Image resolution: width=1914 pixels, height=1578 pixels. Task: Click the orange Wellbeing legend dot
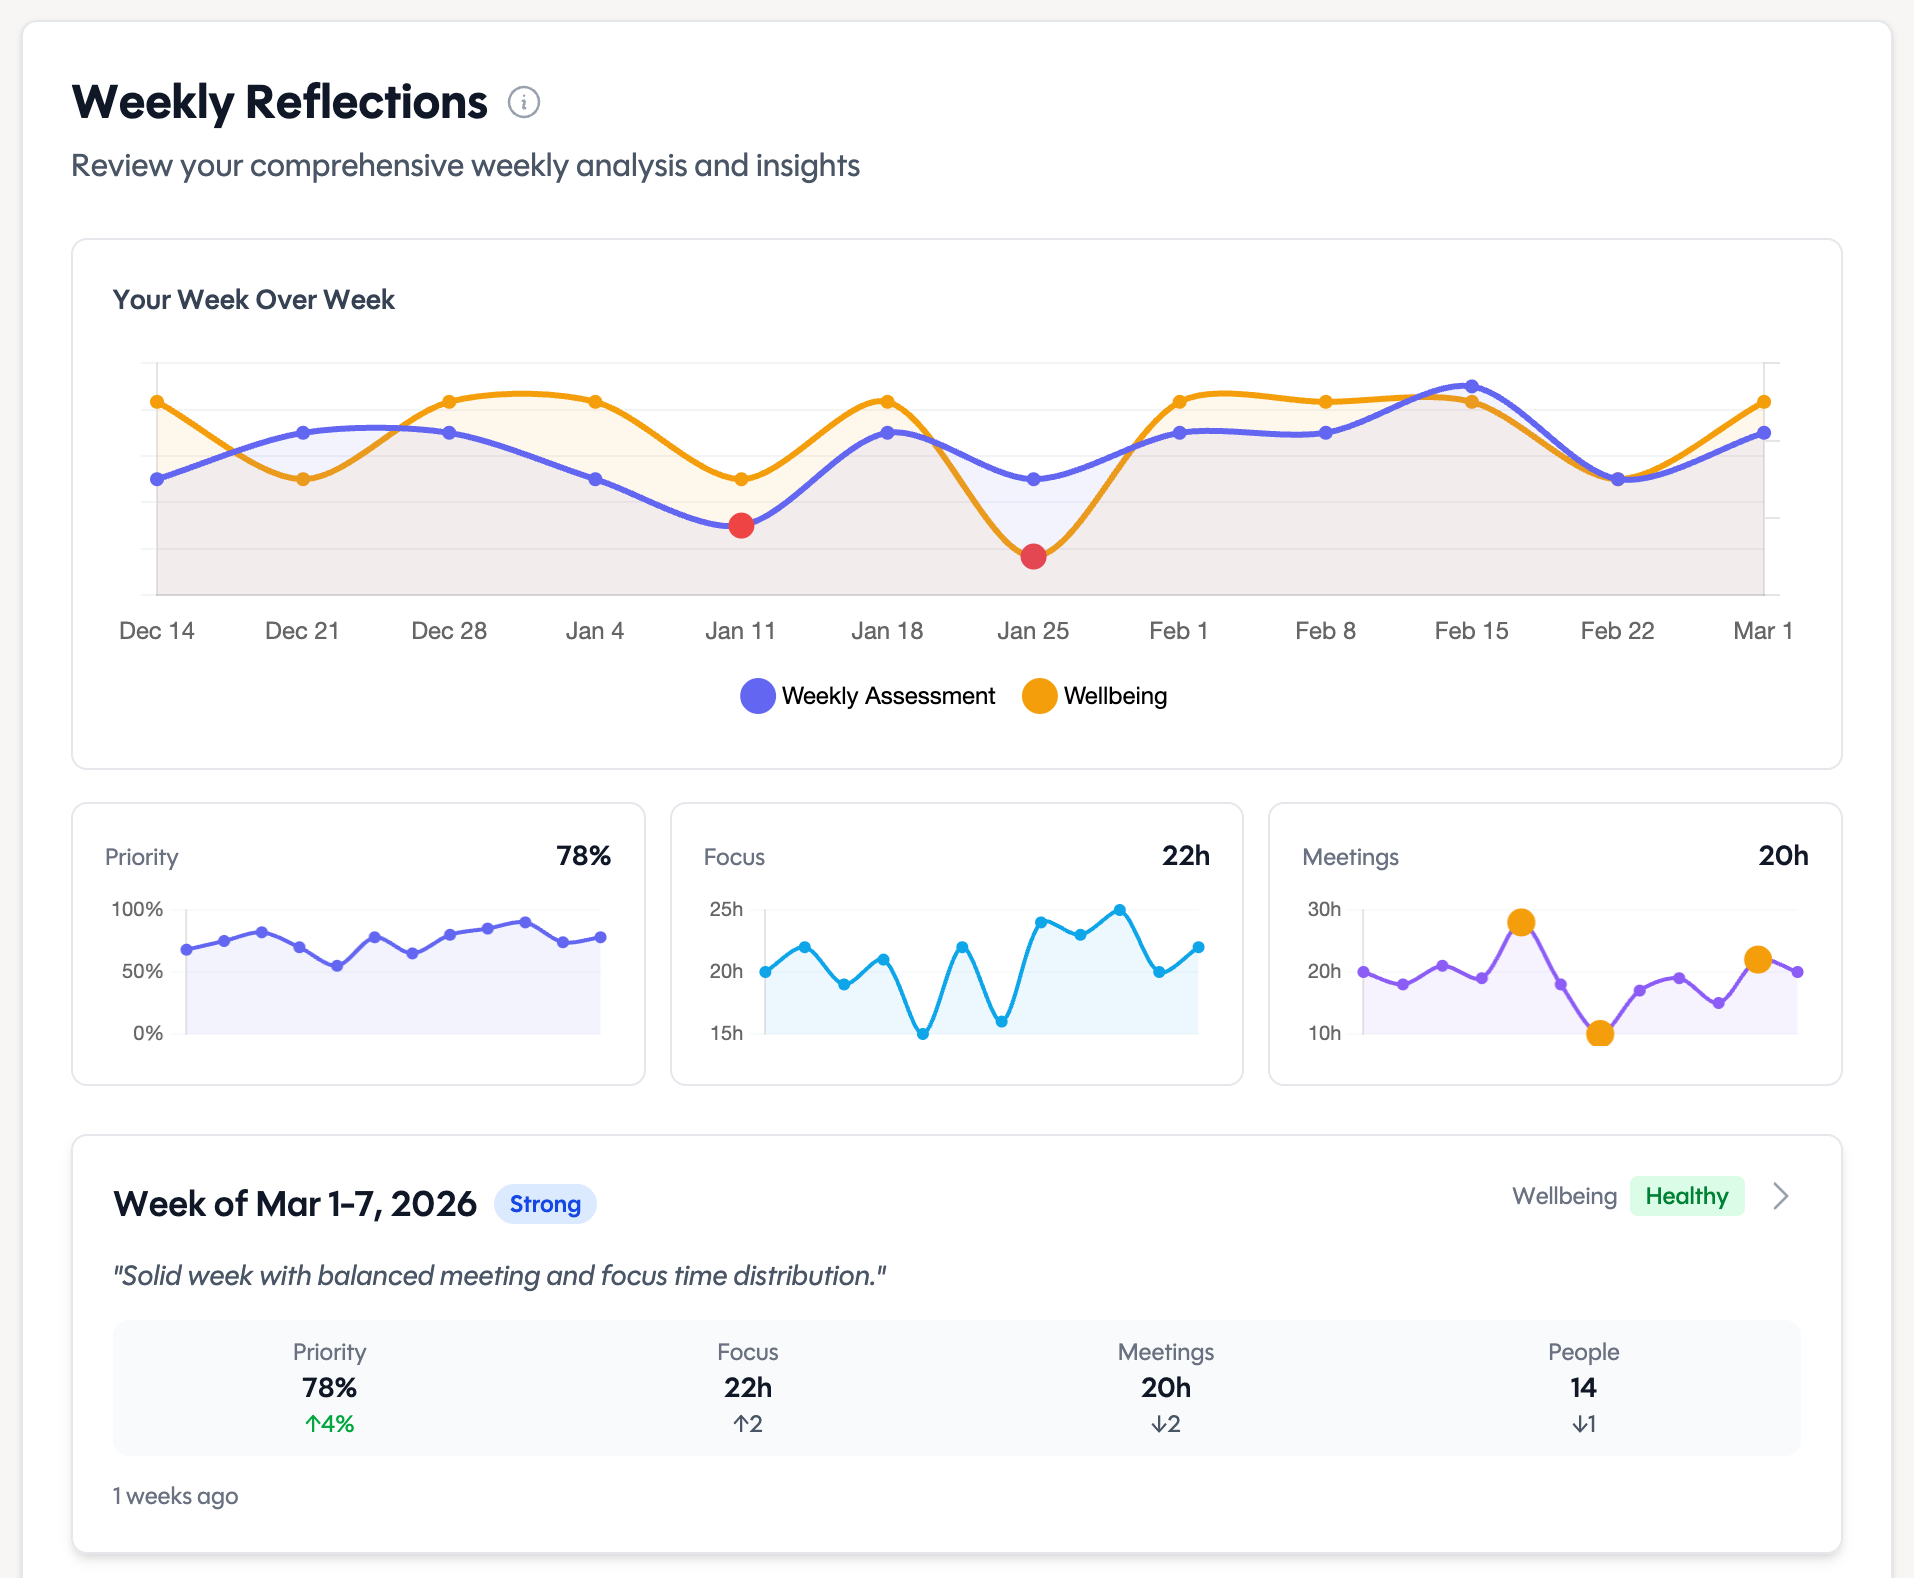1038,695
